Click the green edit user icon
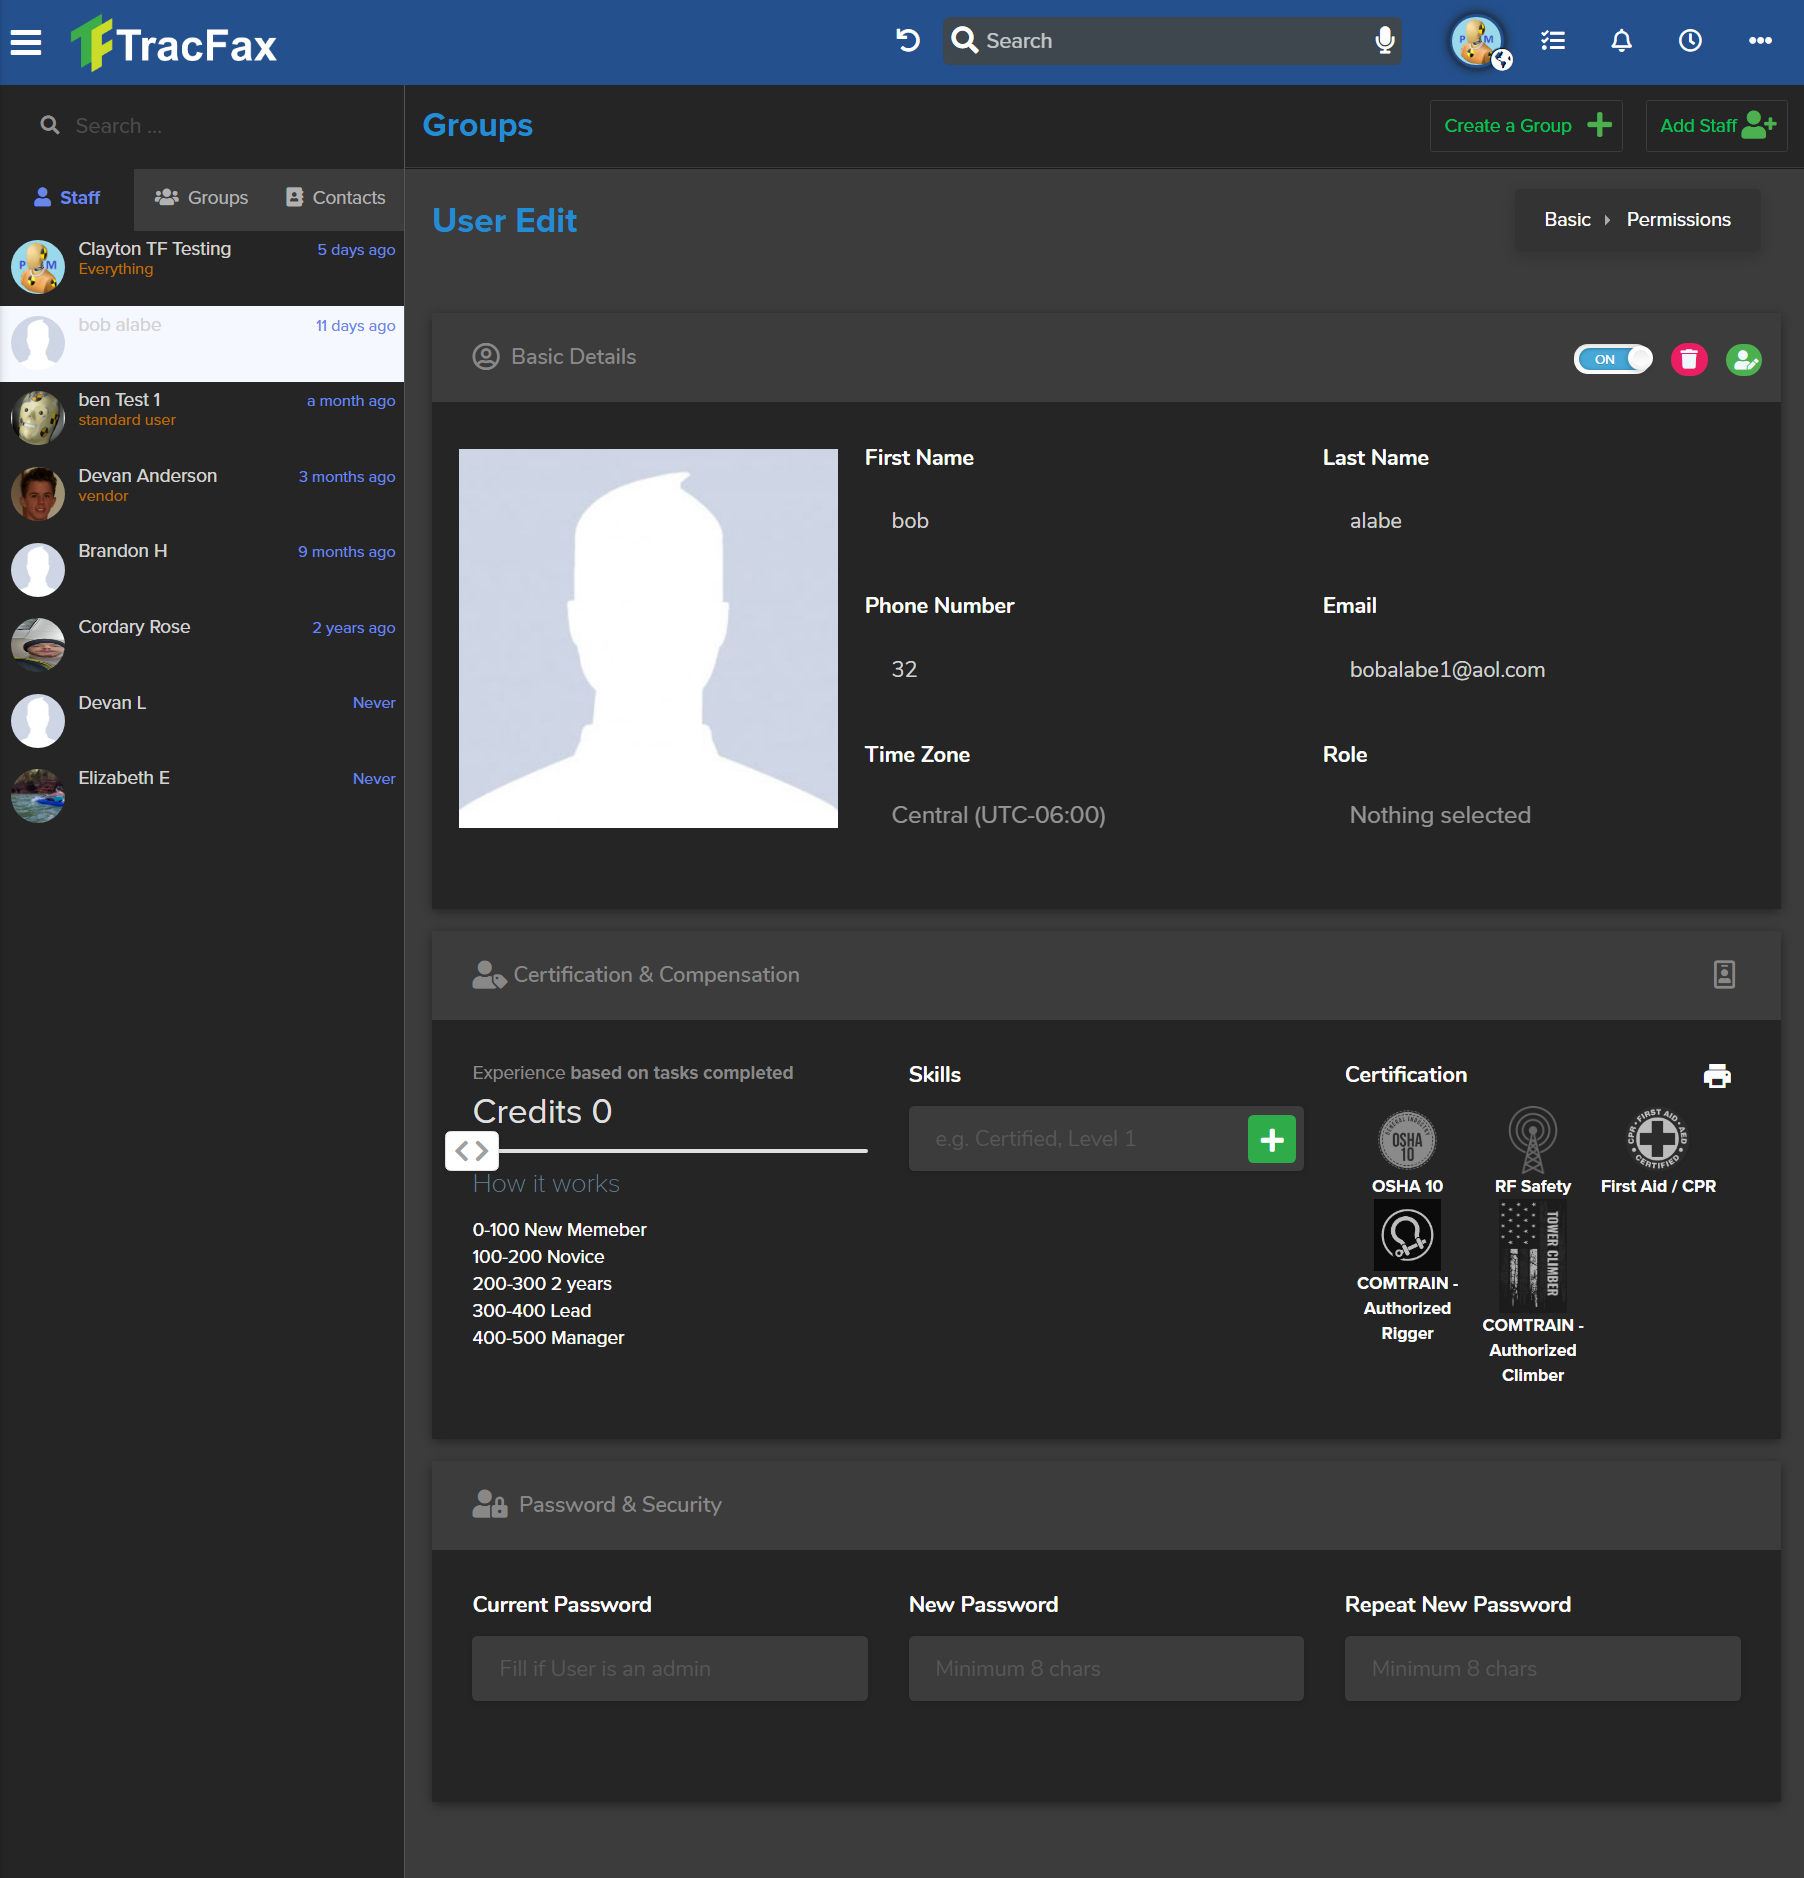Screen dimensions: 1804x1878 [x=1744, y=359]
